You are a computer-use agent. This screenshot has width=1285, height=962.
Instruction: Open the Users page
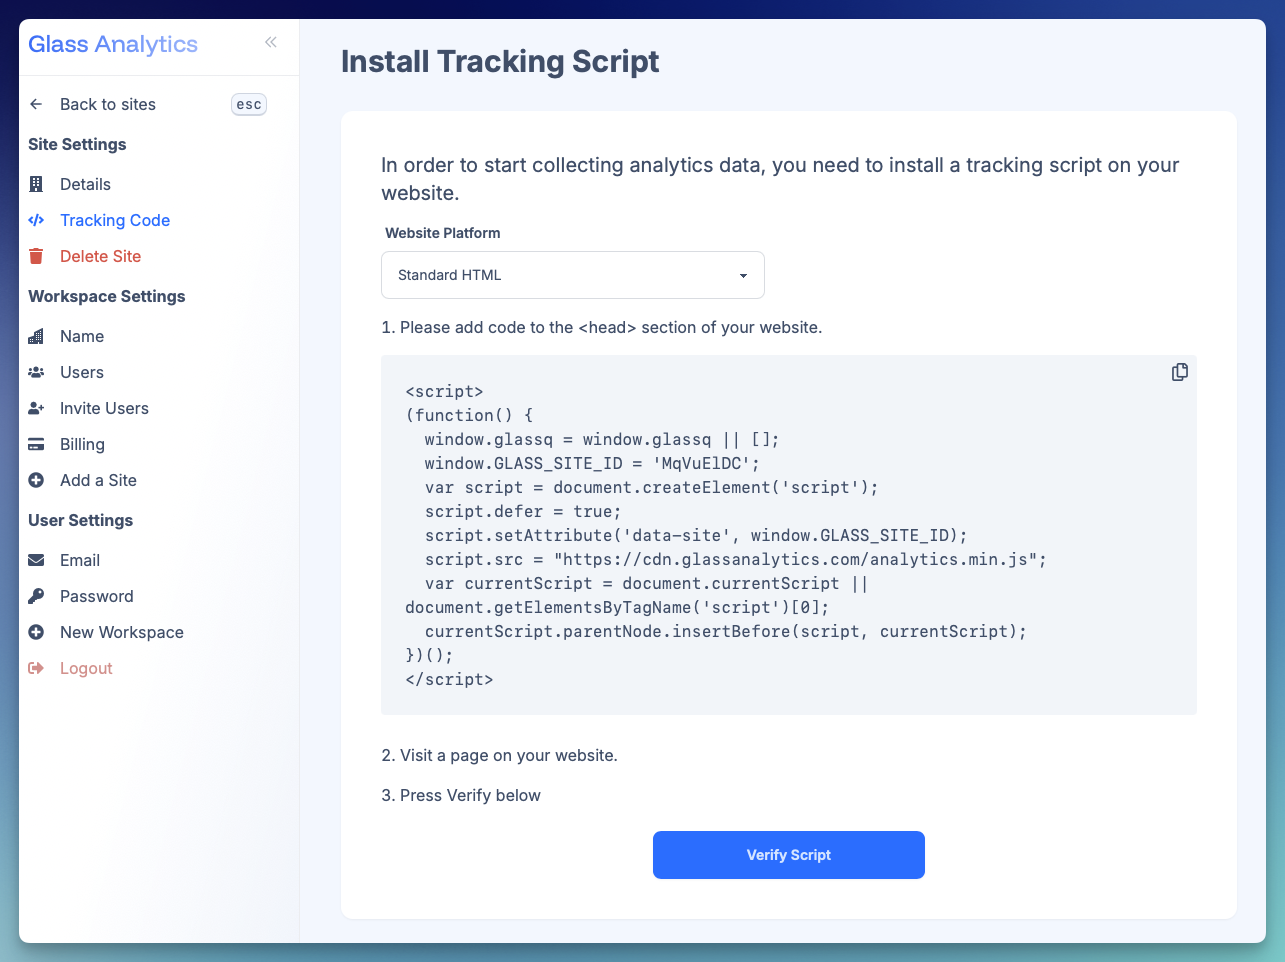(x=82, y=372)
